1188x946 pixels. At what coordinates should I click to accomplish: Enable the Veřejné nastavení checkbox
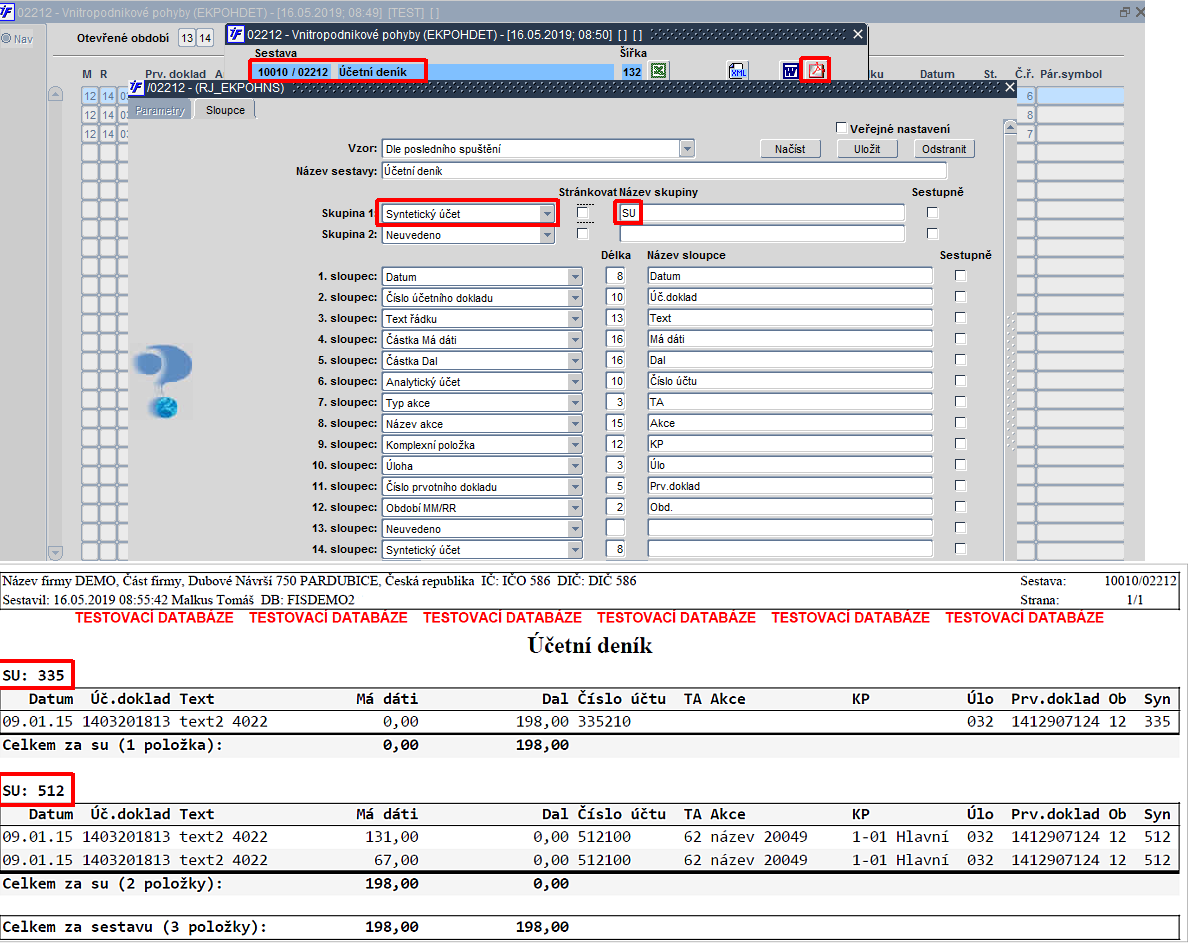point(841,128)
